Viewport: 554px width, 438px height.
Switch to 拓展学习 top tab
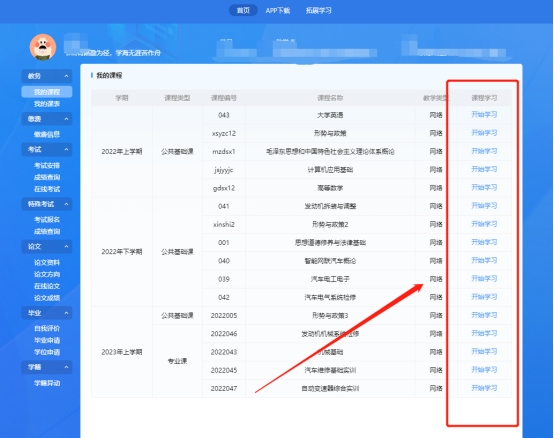319,11
